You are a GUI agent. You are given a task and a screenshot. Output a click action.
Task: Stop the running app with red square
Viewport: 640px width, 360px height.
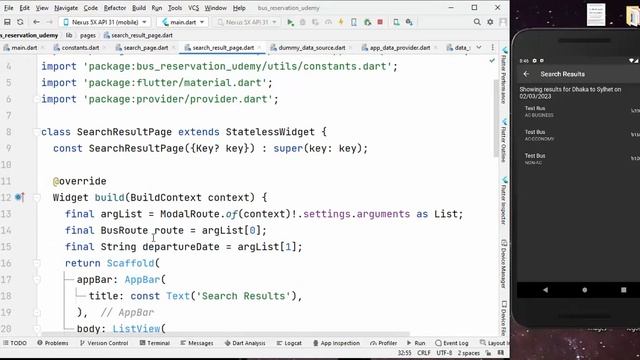pyautogui.click(x=380, y=22)
